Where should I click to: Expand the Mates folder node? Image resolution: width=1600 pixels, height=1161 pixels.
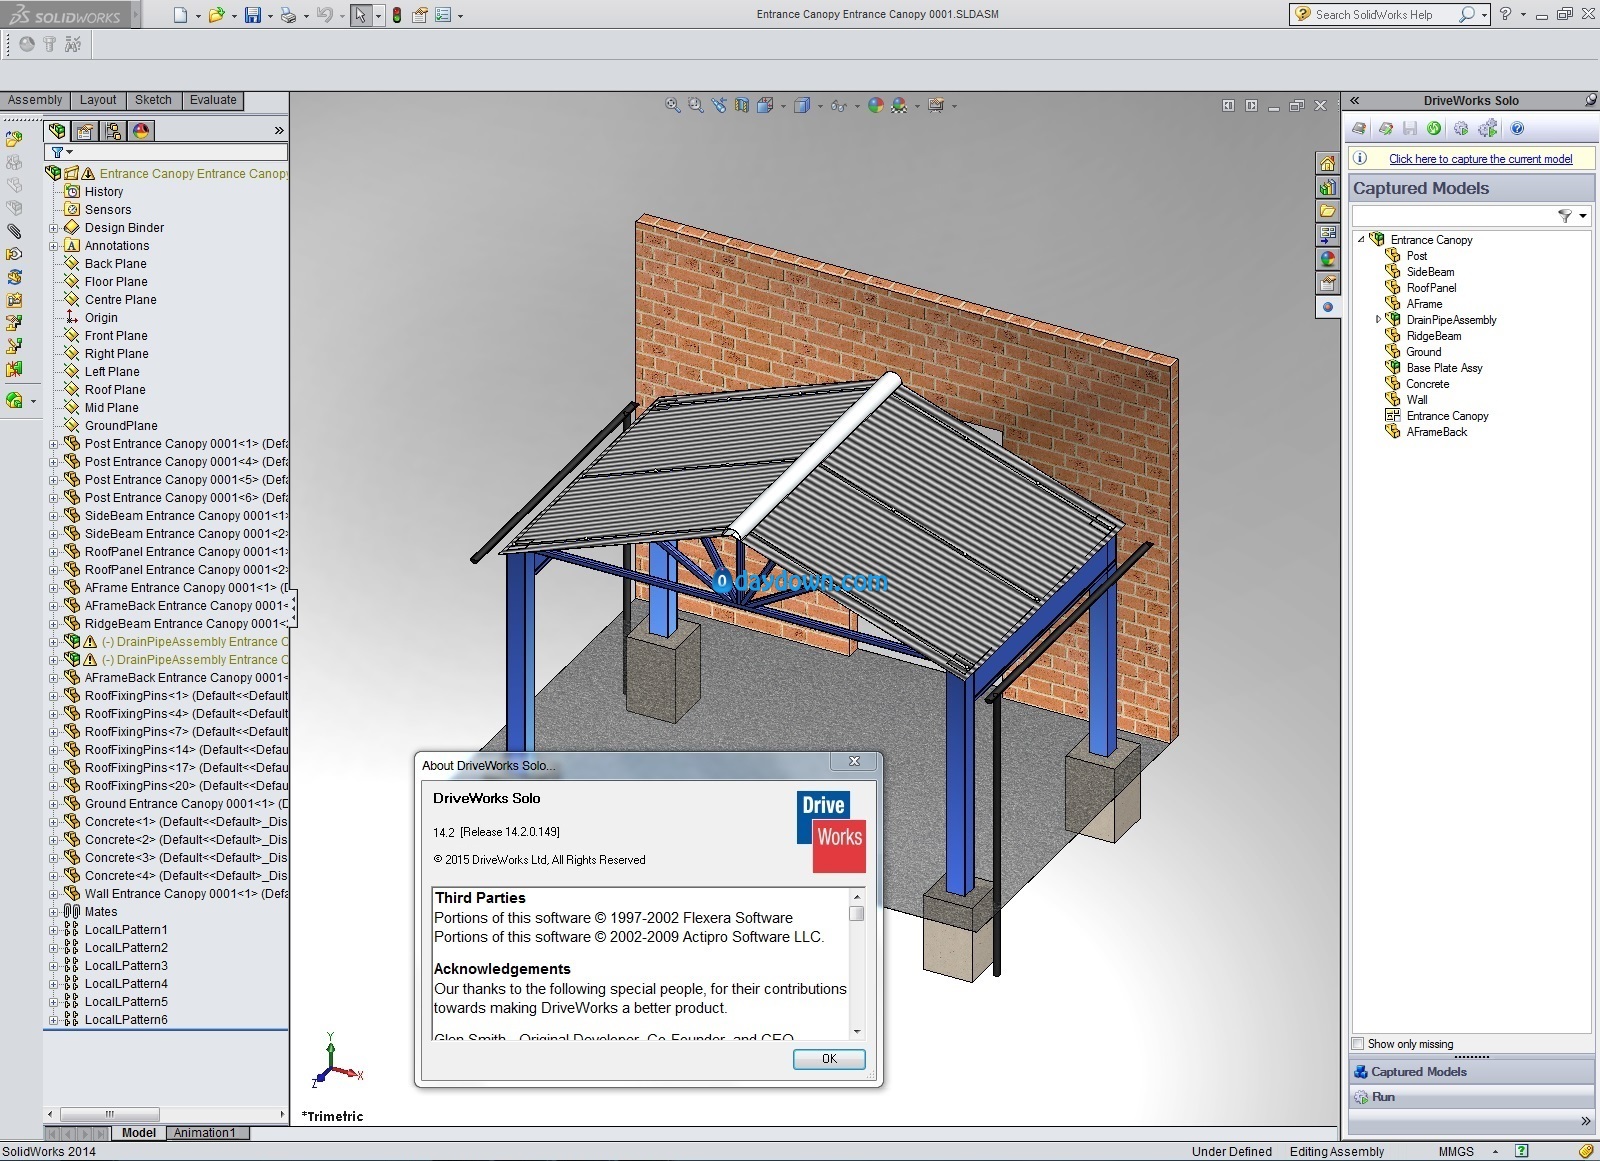54,912
